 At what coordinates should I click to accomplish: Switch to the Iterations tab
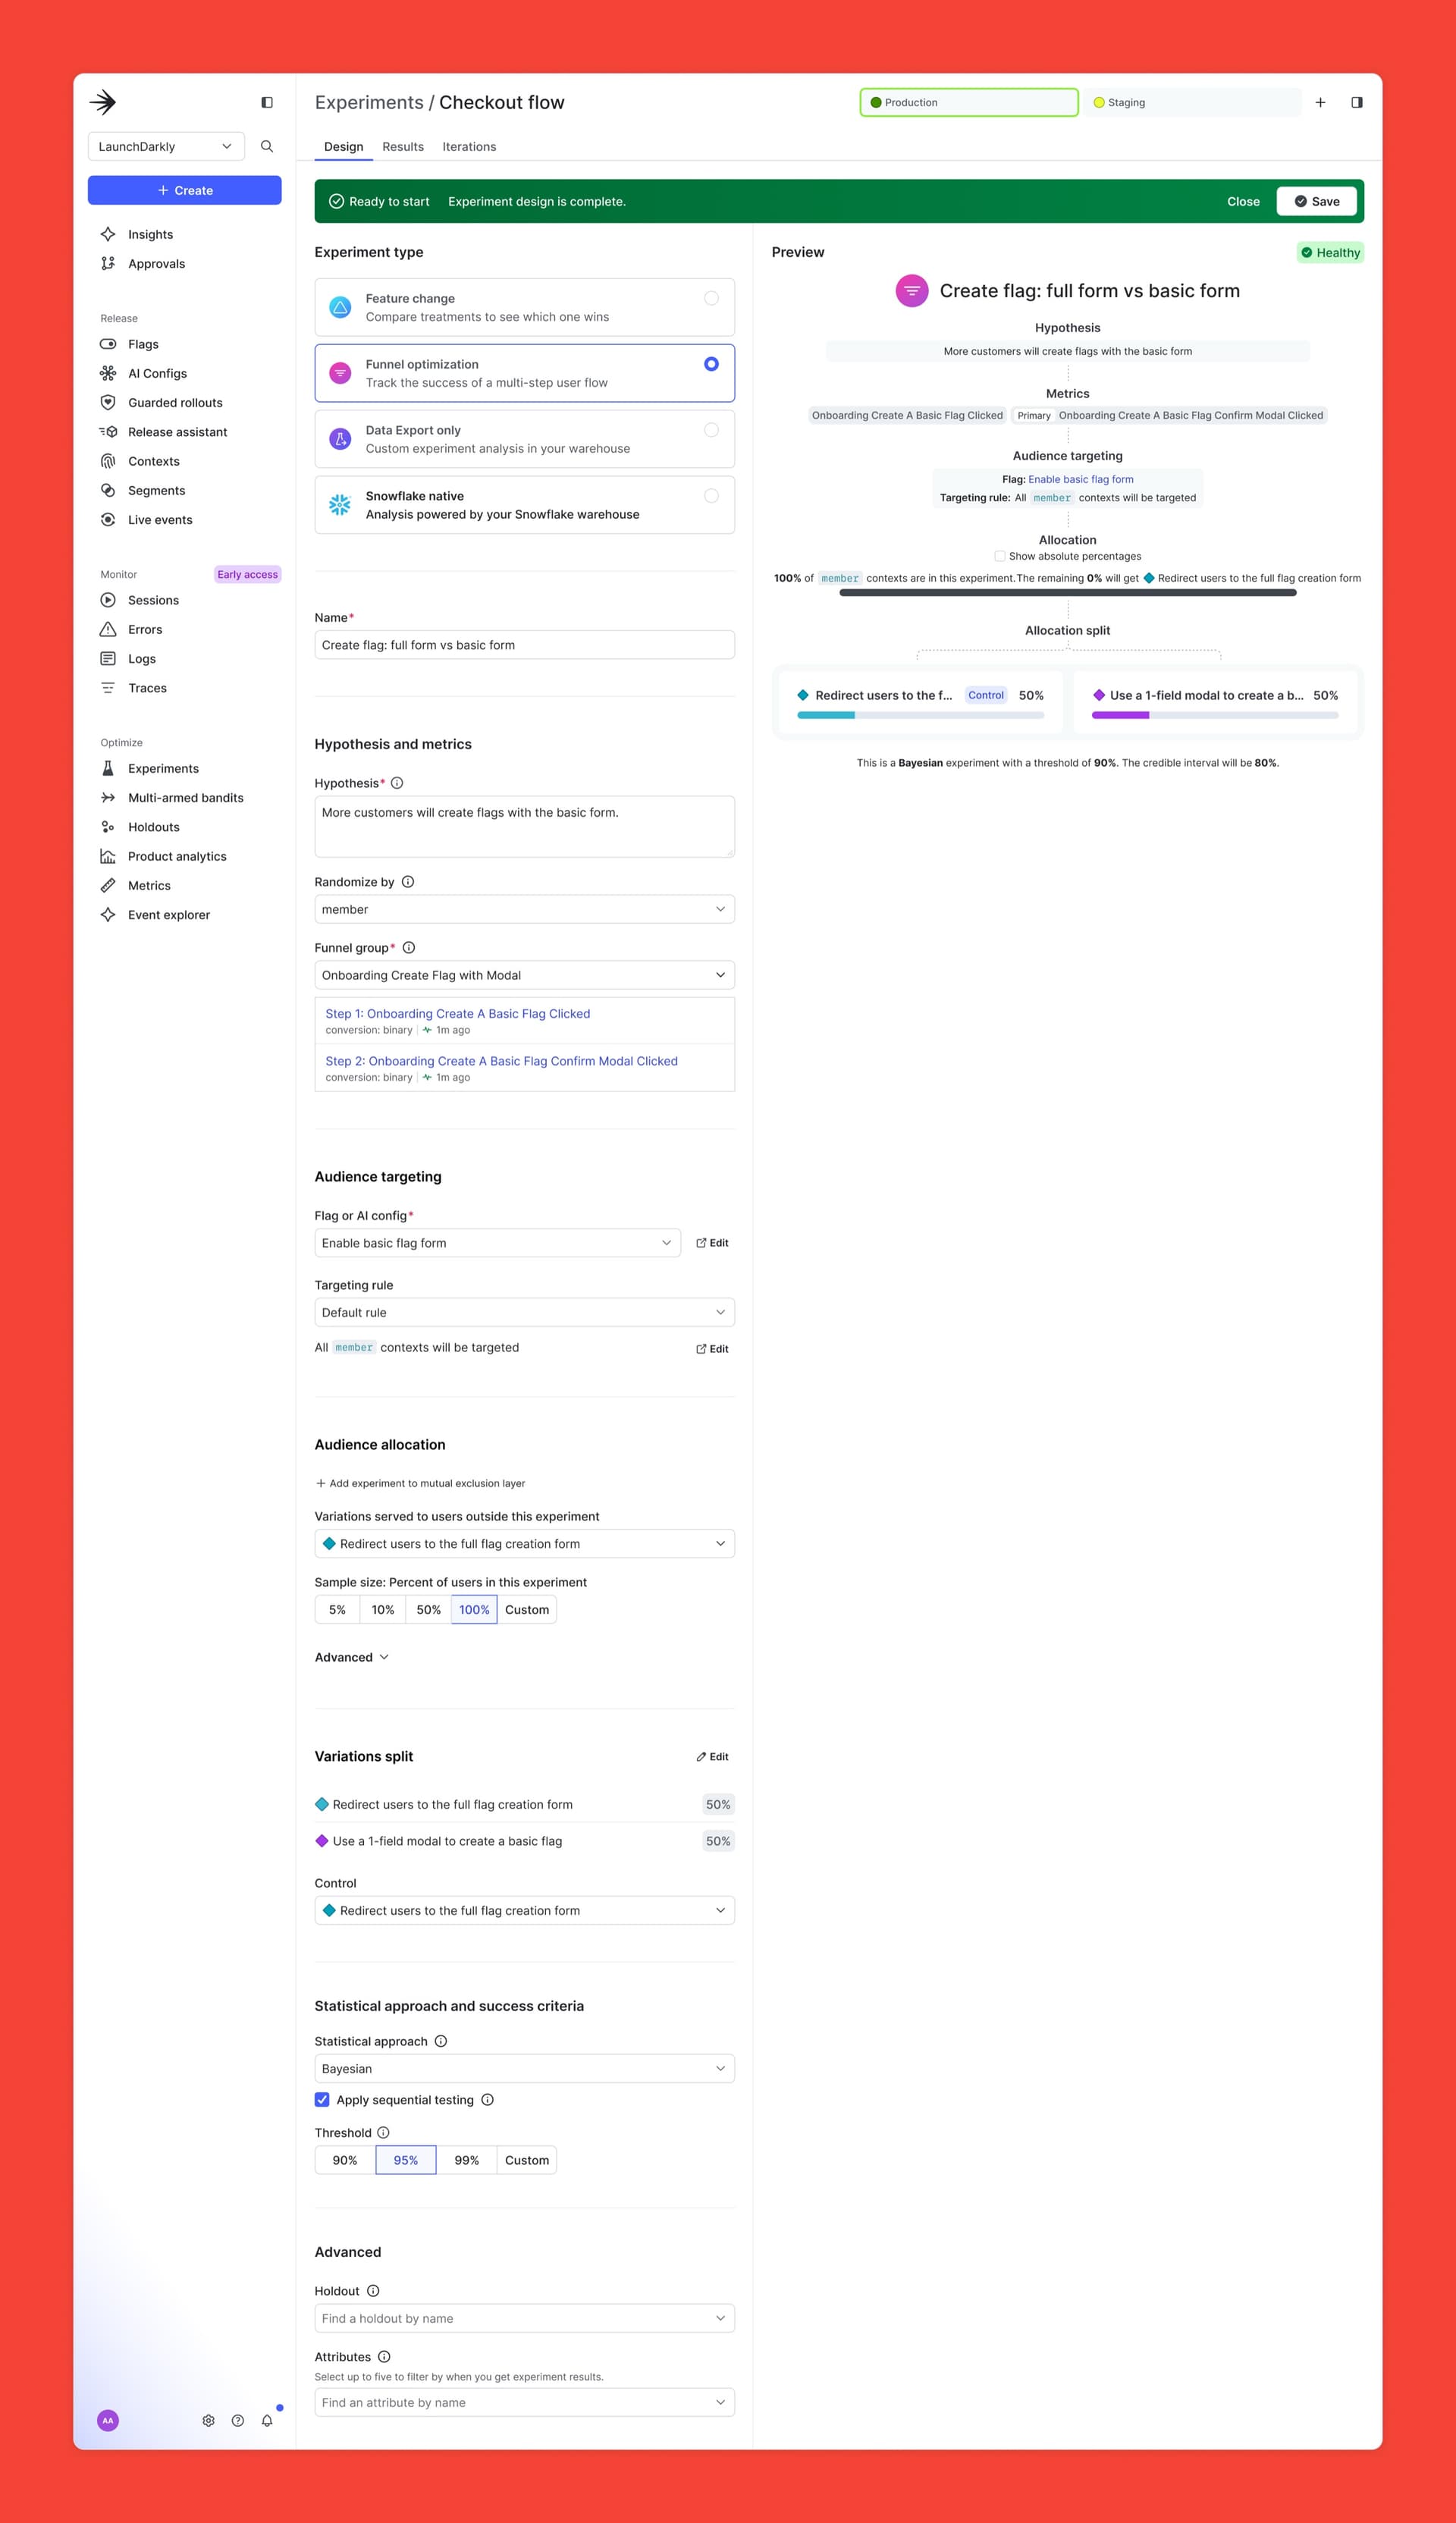coord(469,146)
